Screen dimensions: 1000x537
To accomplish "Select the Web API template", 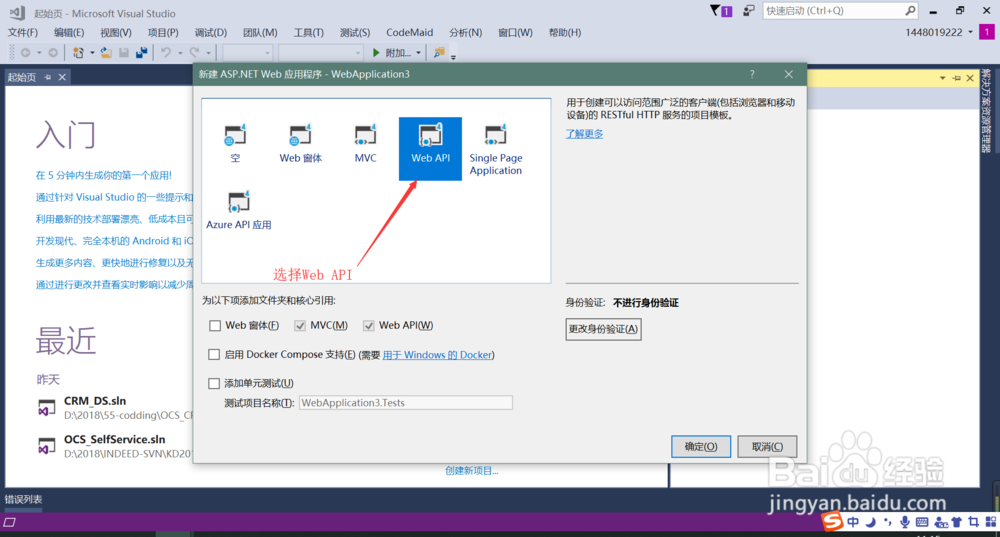I will pyautogui.click(x=430, y=148).
